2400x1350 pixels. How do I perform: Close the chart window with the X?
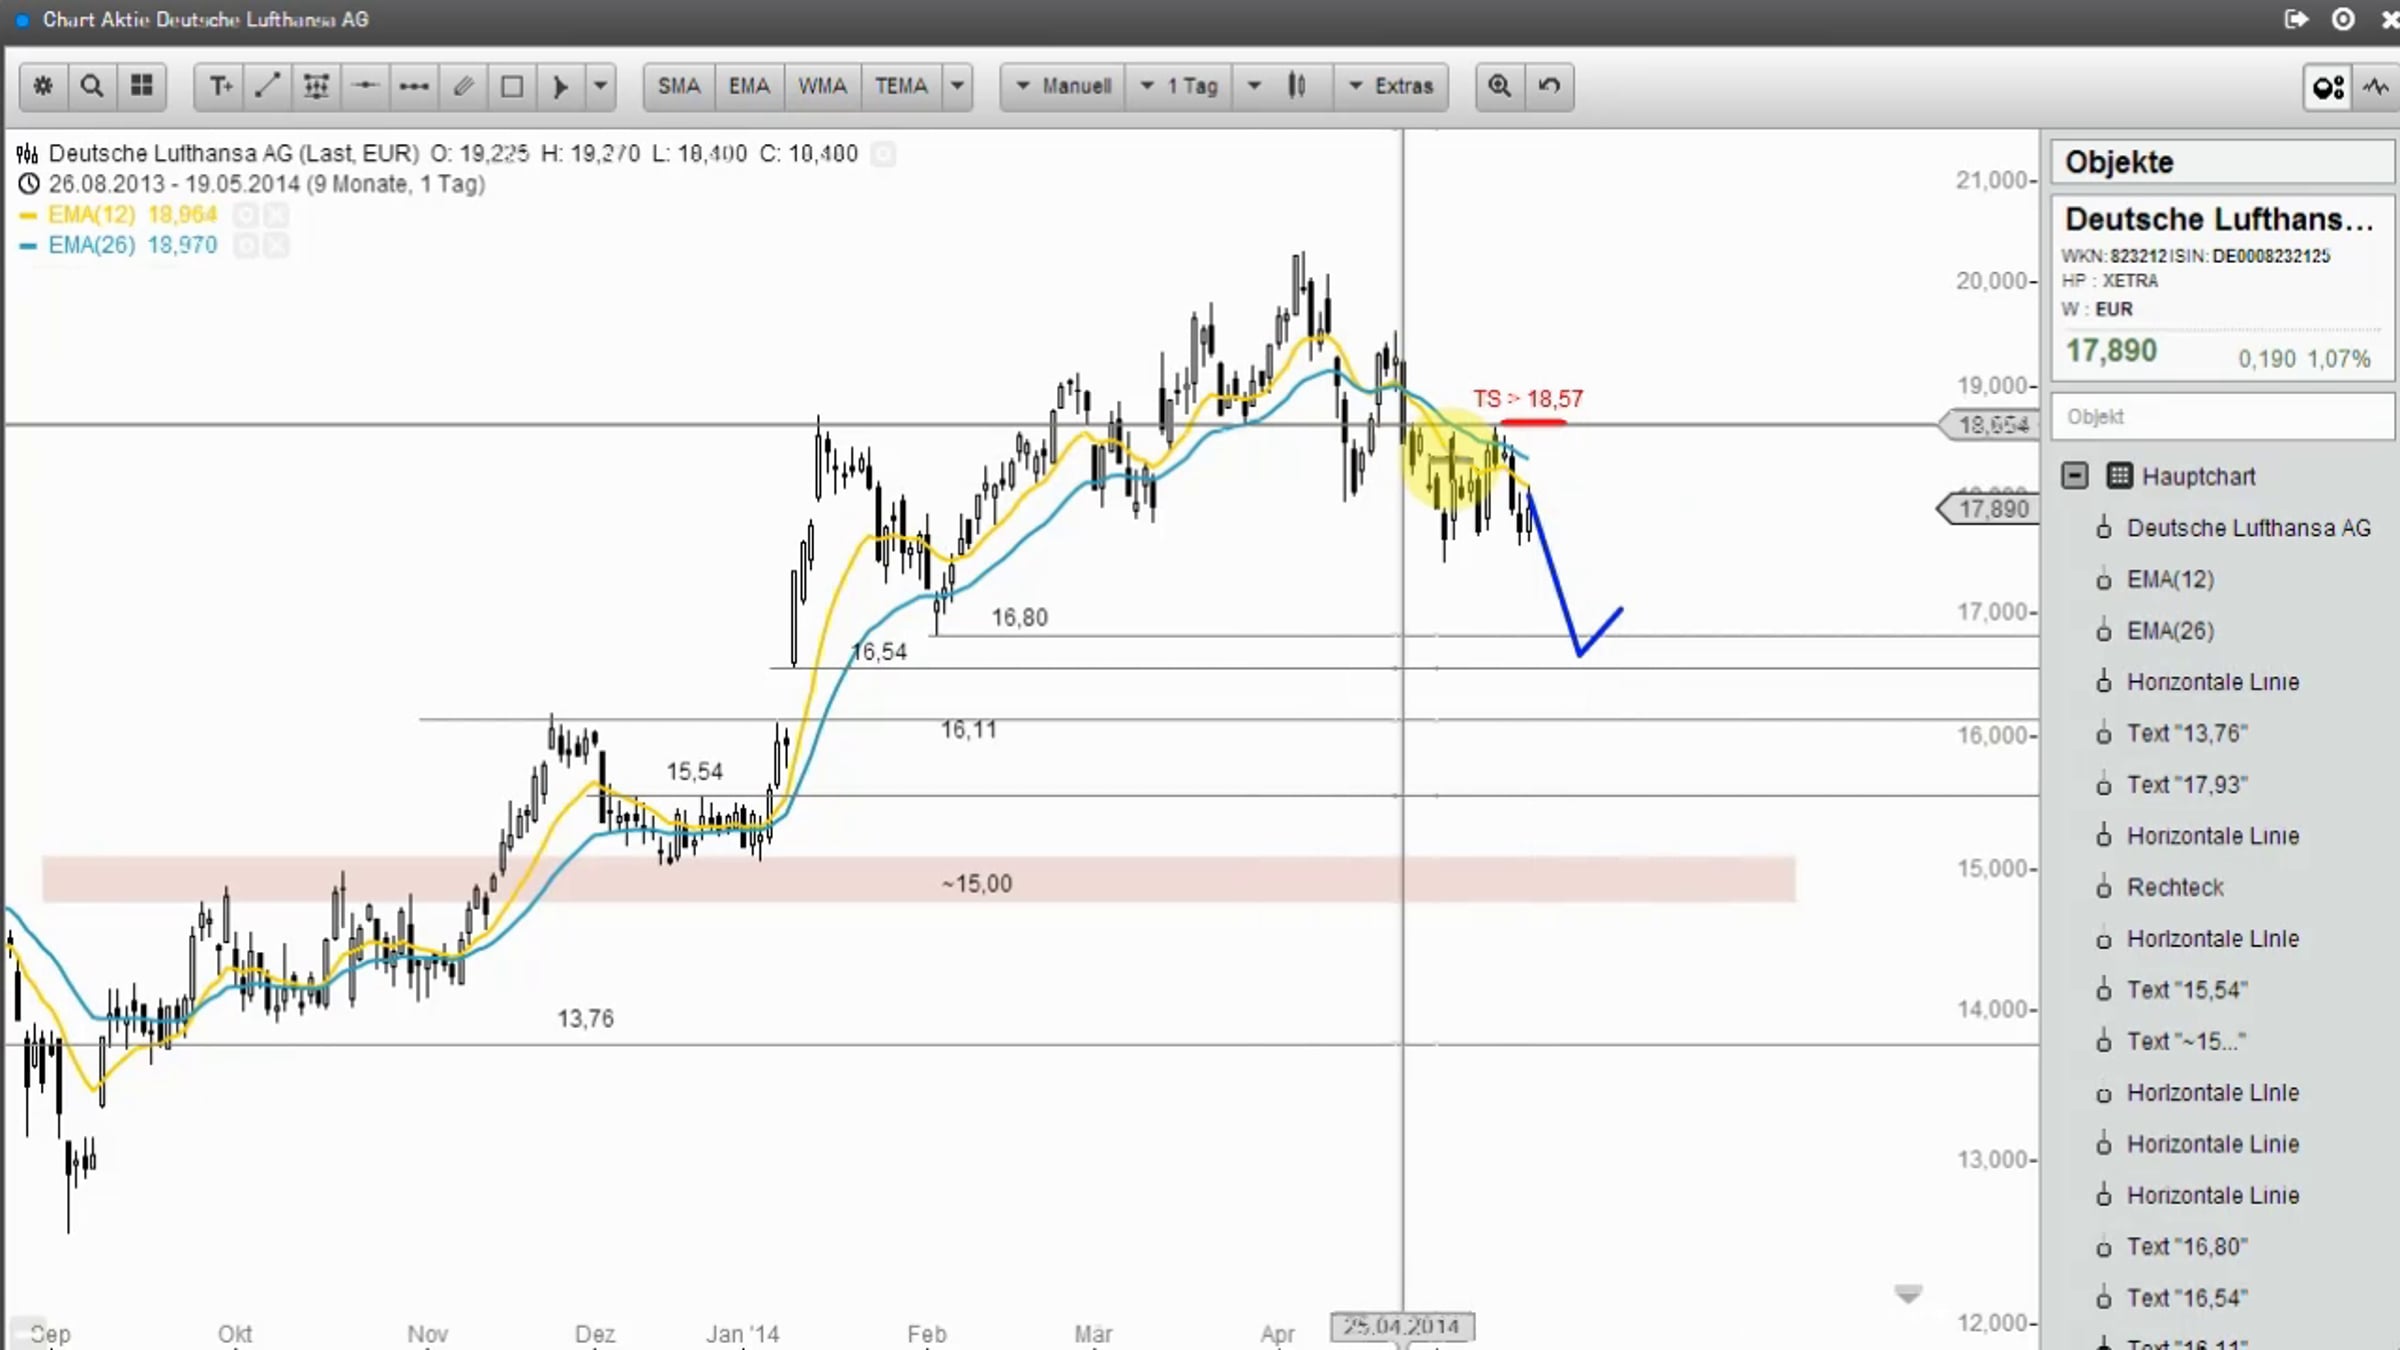pos(2389,19)
